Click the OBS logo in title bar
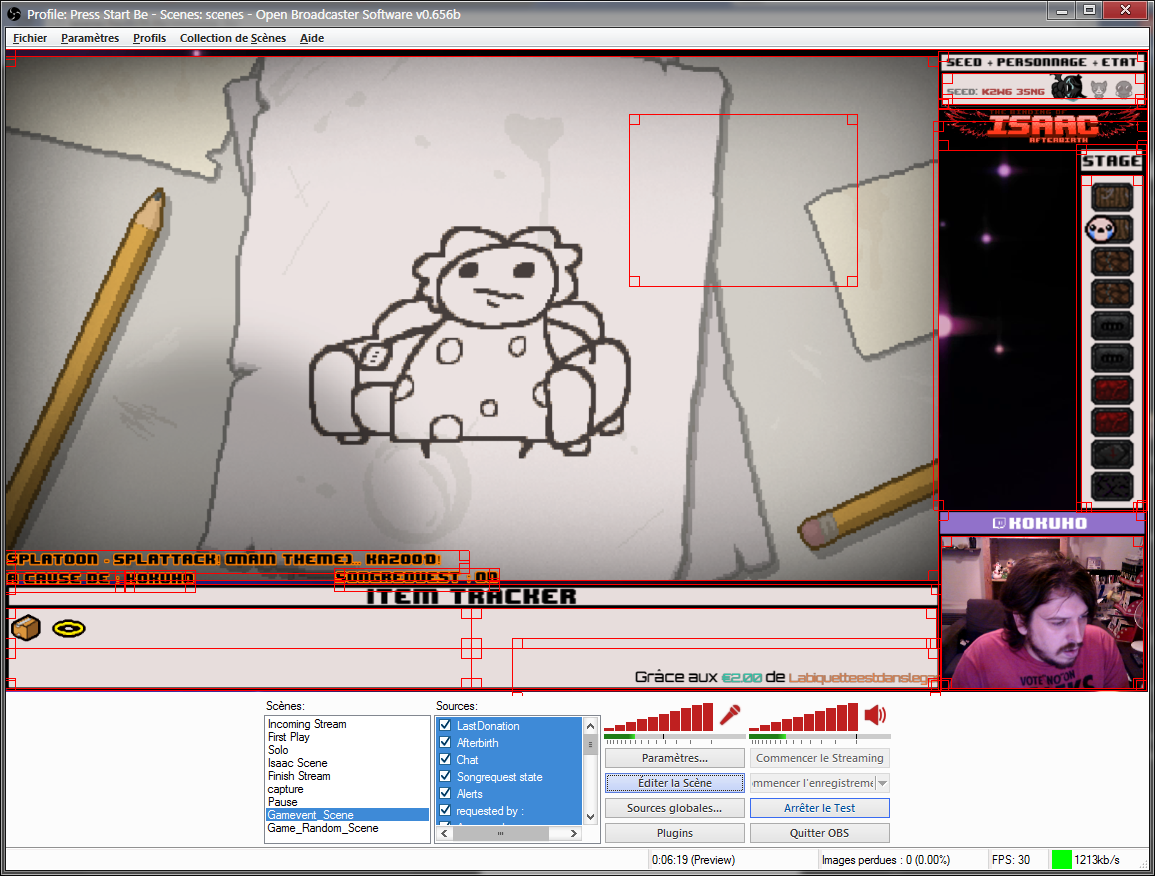The image size is (1155, 876). (x=13, y=13)
